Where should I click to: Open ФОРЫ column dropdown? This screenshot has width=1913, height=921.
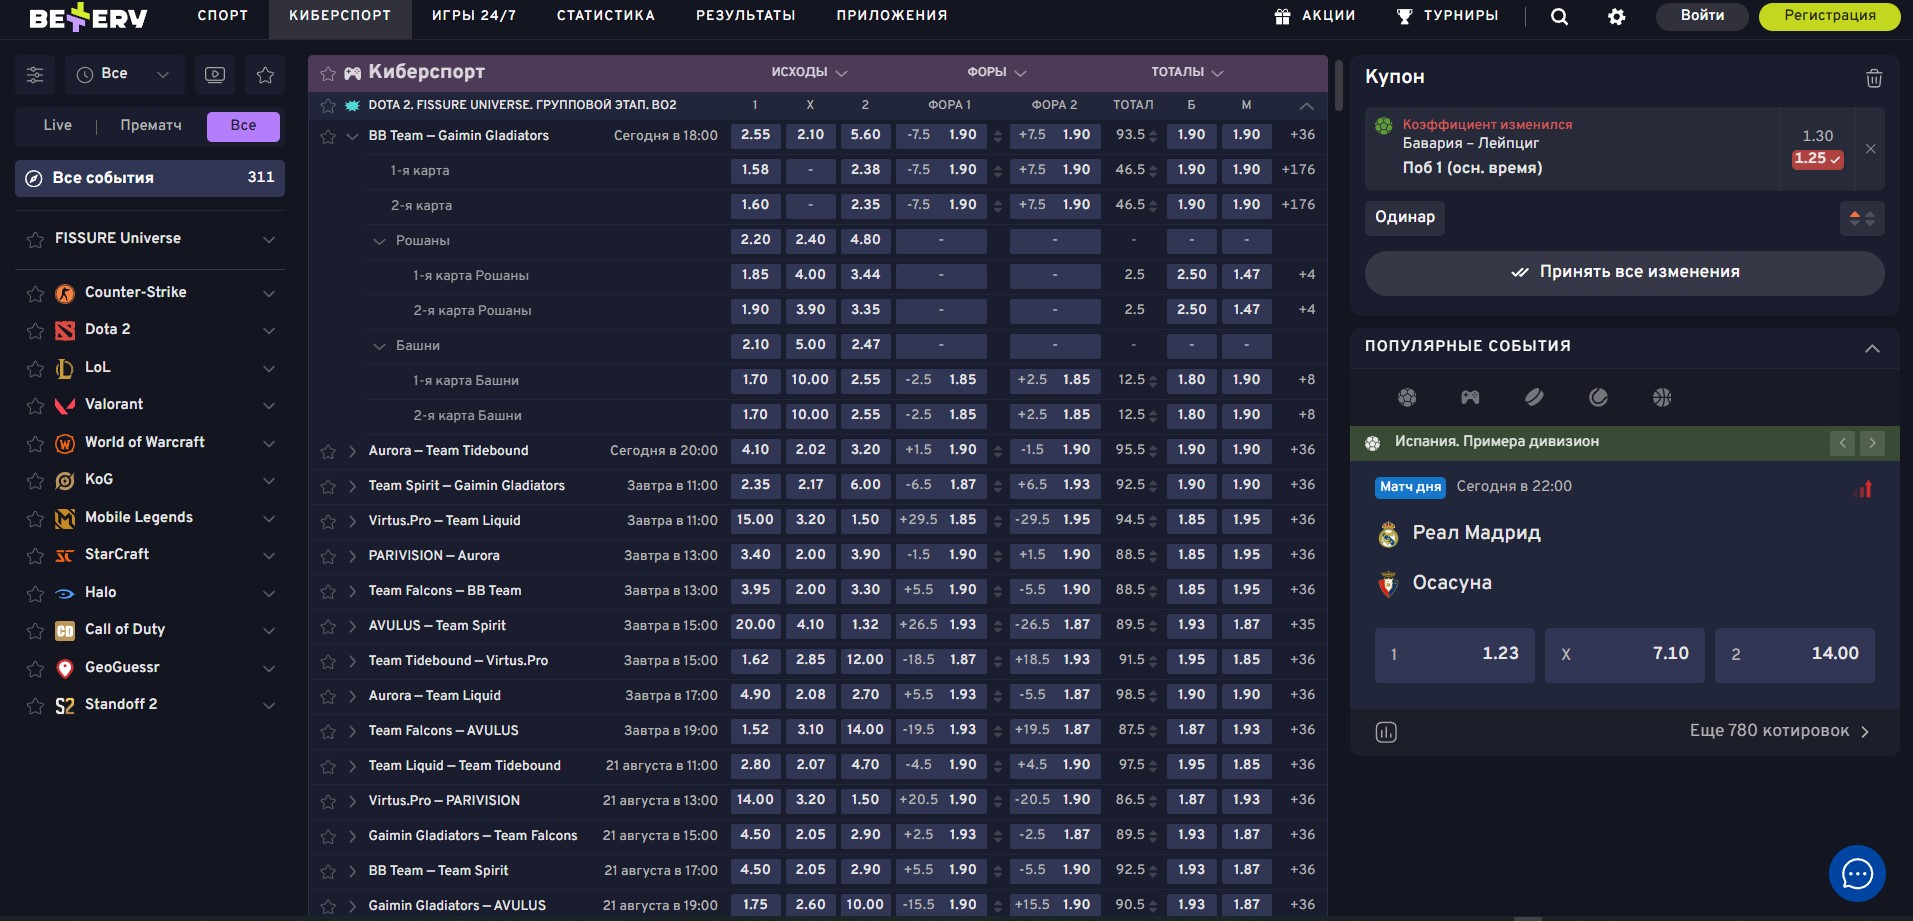click(997, 72)
